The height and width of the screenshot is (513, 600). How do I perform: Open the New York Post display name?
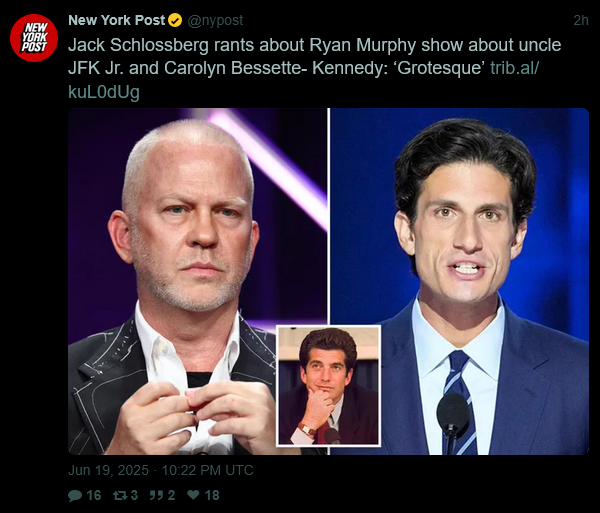click(117, 20)
